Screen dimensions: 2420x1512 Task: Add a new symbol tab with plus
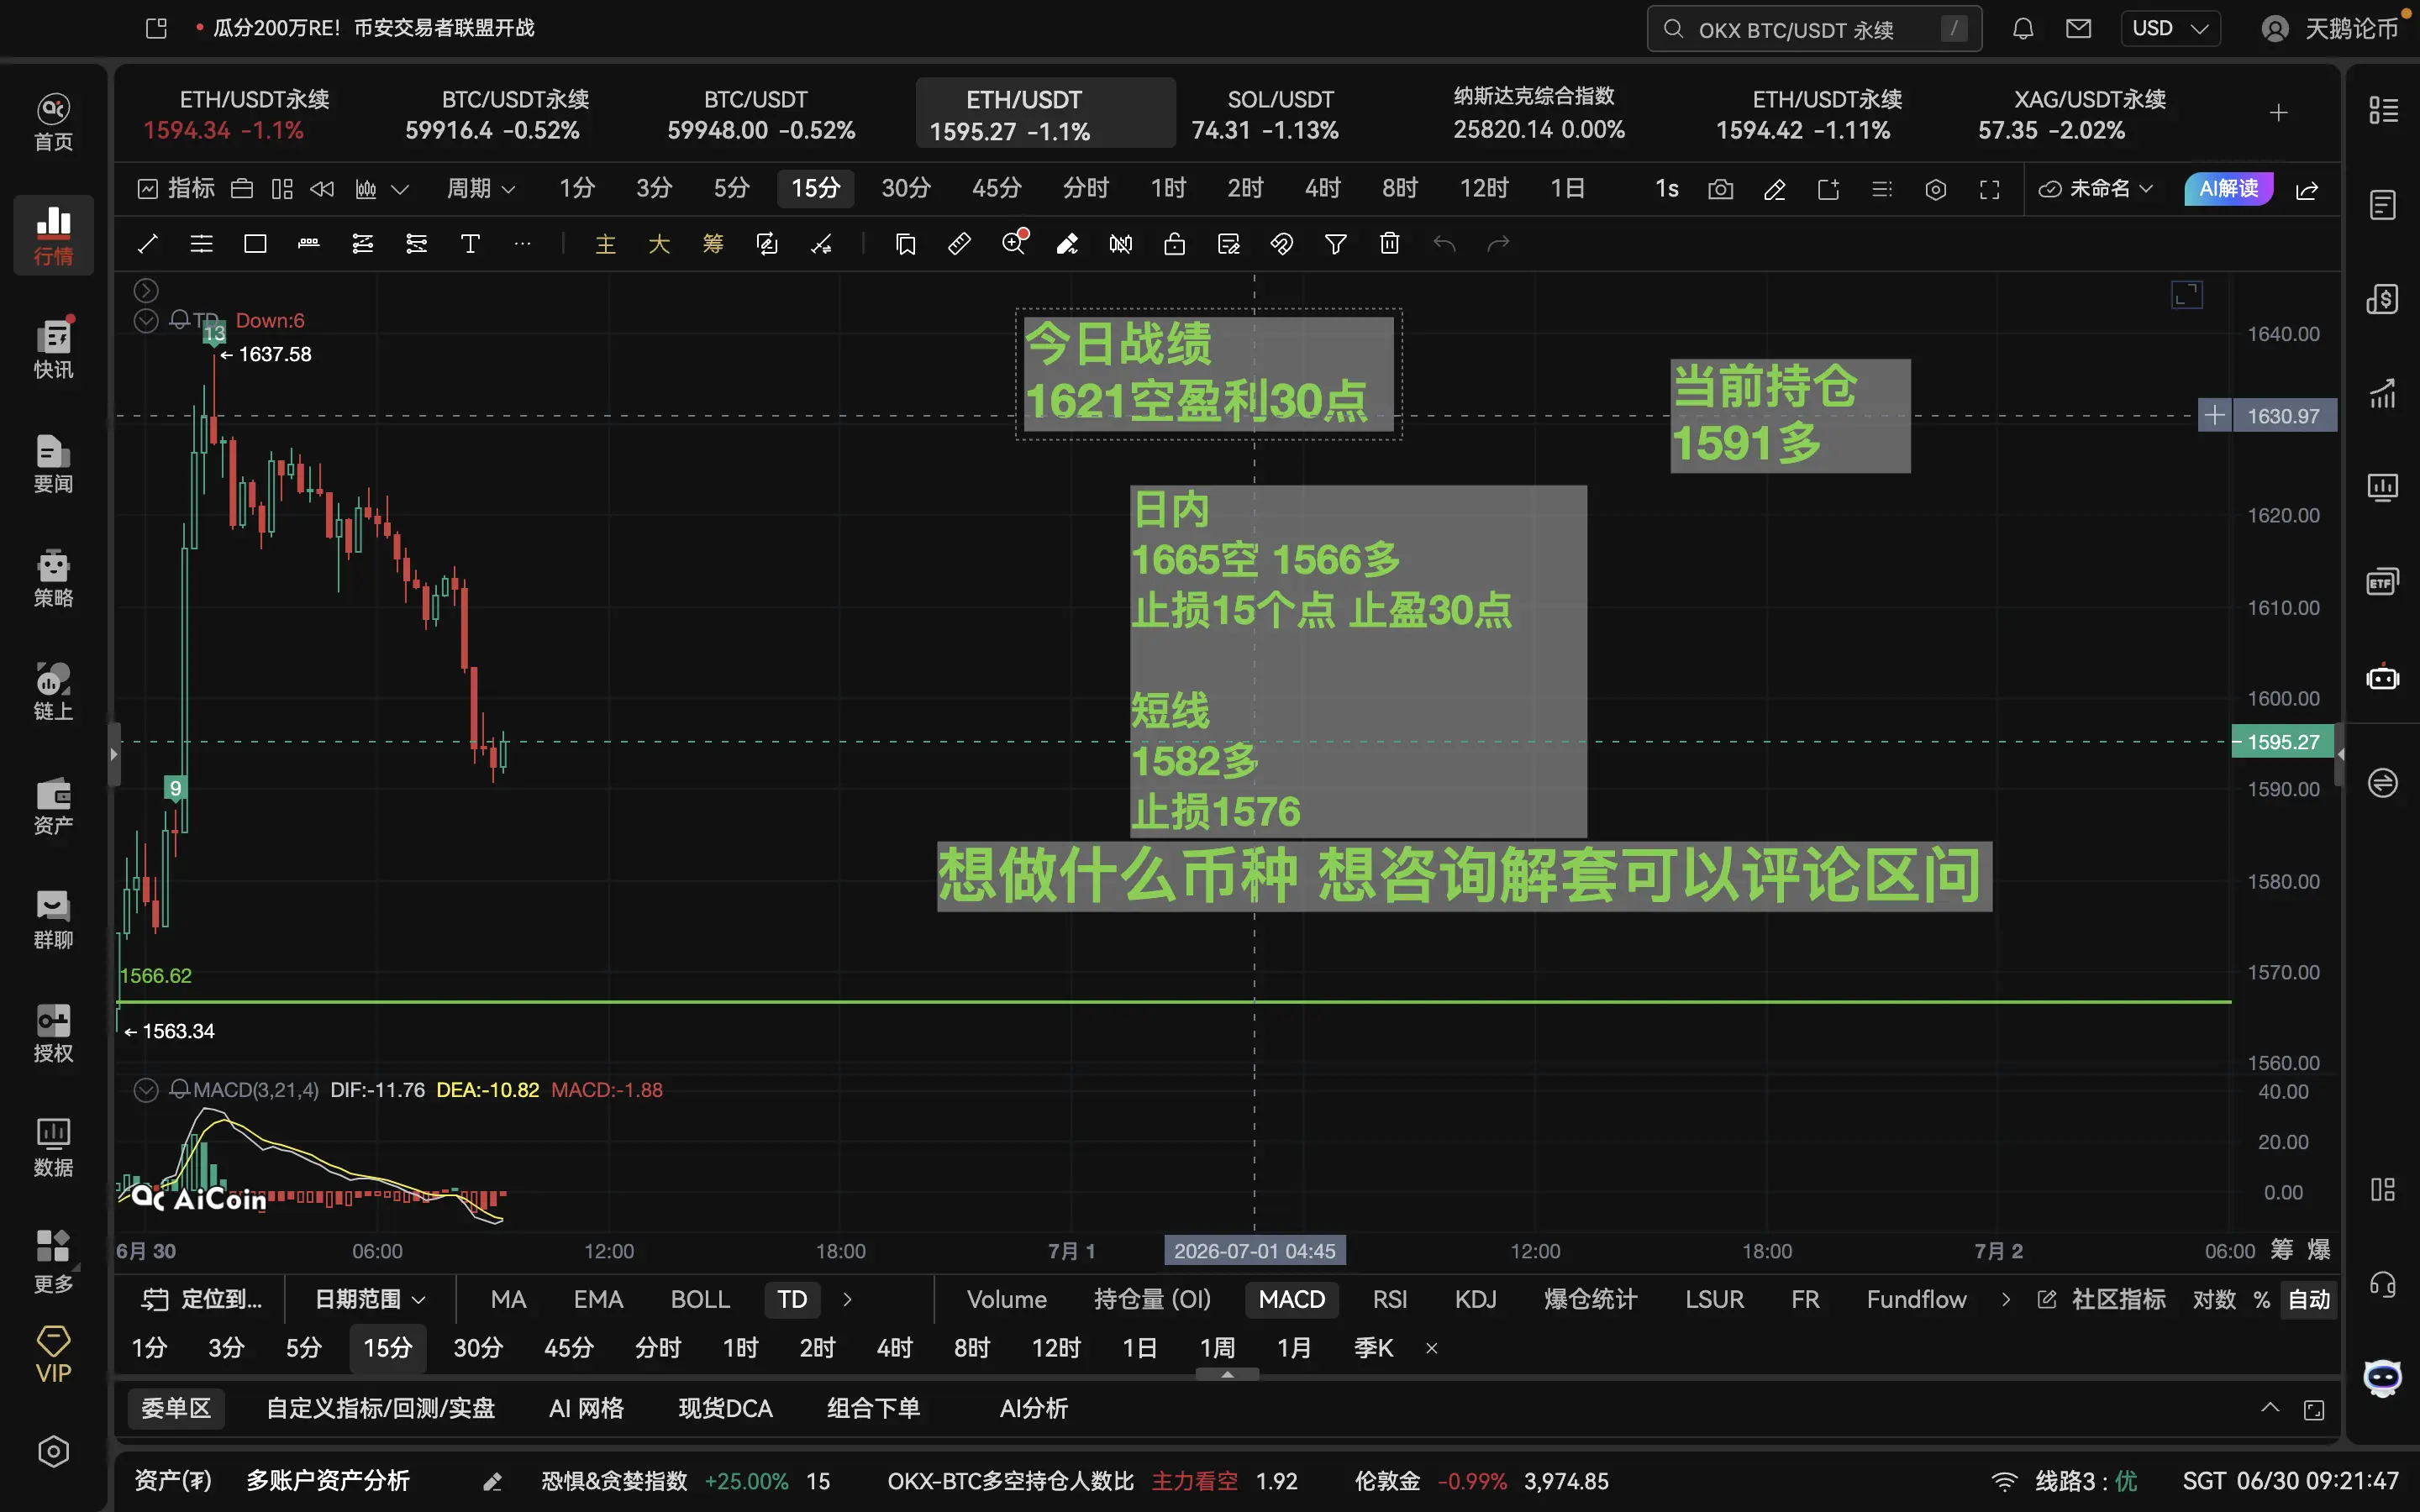click(x=2278, y=113)
